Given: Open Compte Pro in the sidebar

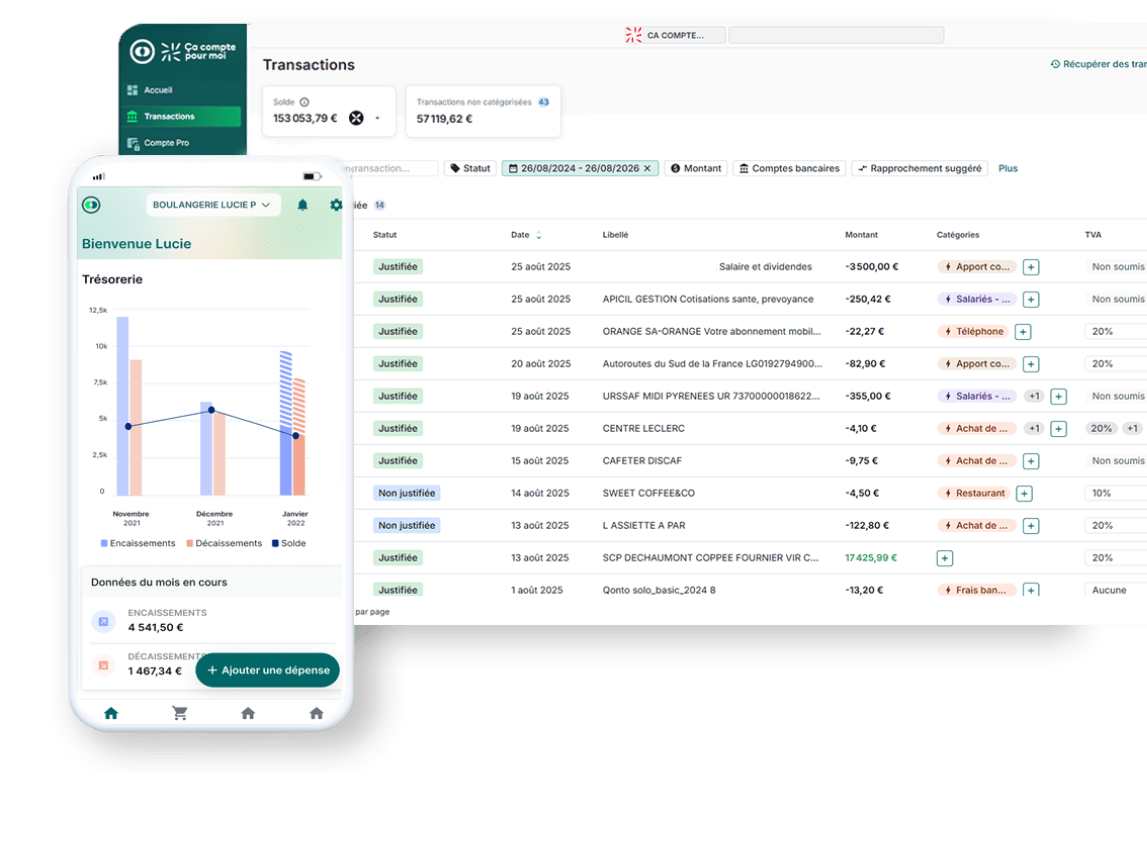Looking at the screenshot, I should (x=165, y=143).
